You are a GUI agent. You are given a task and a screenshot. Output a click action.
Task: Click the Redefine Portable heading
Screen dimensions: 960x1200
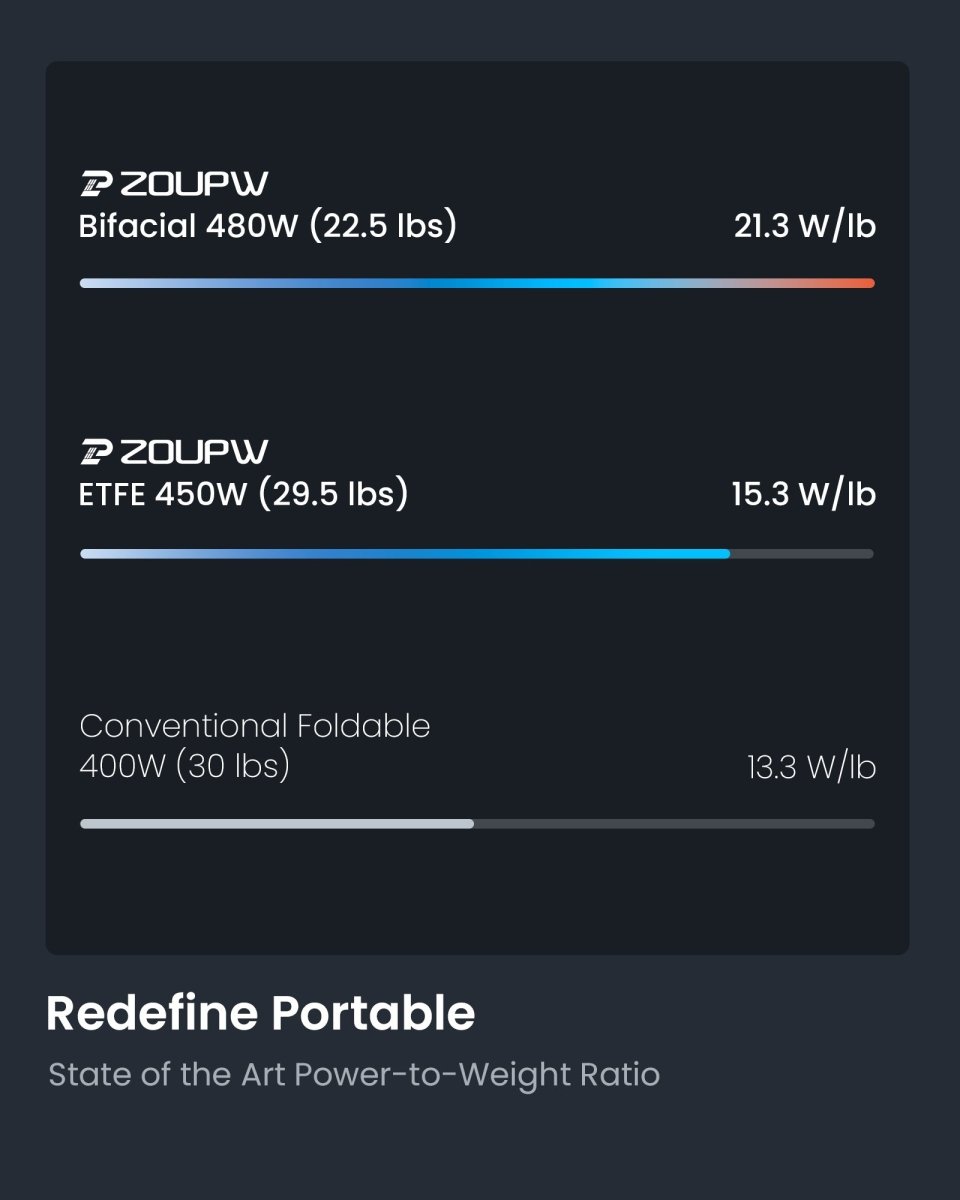(260, 1014)
